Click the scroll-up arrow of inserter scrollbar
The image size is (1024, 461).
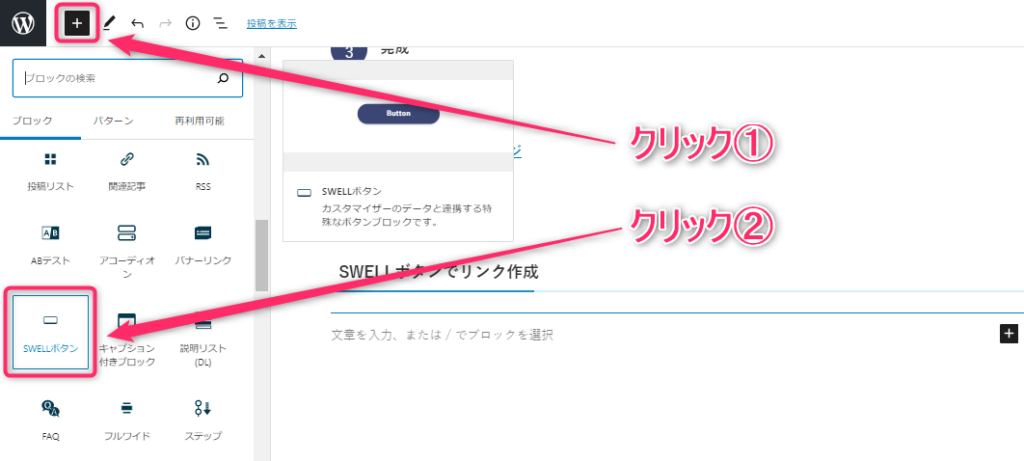coord(262,56)
